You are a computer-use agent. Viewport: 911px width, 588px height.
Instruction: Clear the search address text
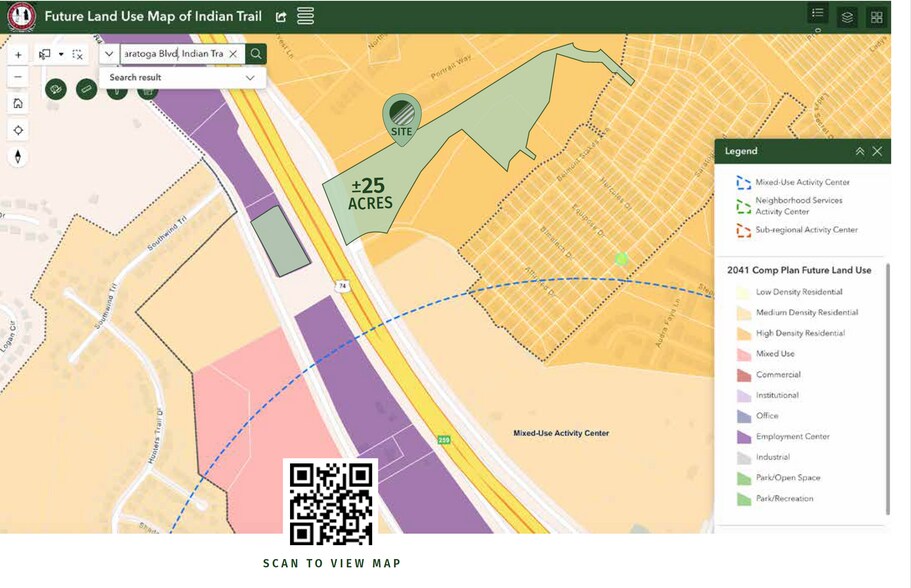point(233,54)
